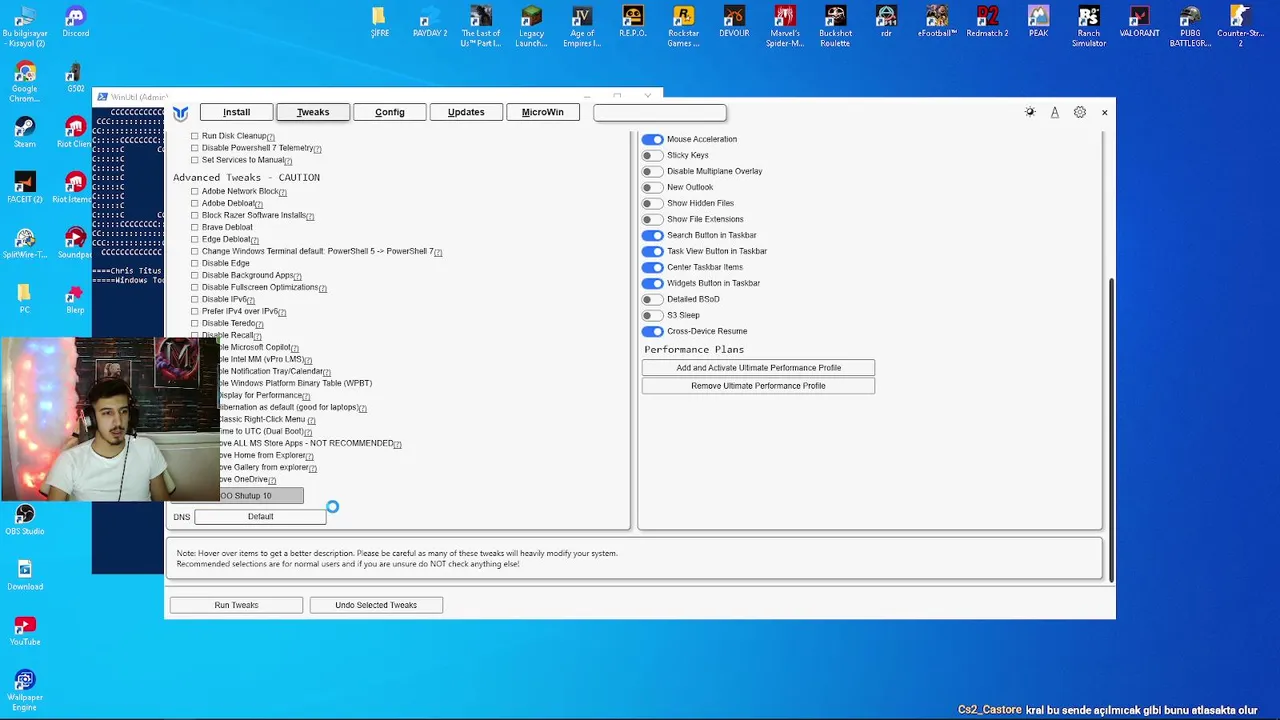The height and width of the screenshot is (720, 1280).
Task: Open the Discord desktop shortcut
Action: [75, 22]
